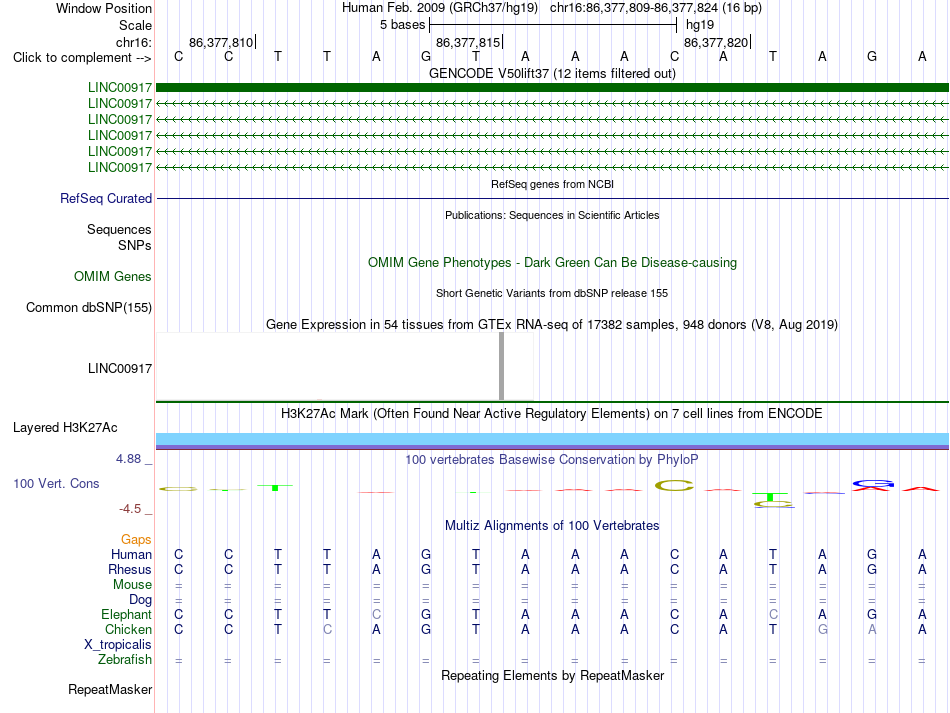
Task: Click the faded C in the Chicken row
Action: pos(327,629)
